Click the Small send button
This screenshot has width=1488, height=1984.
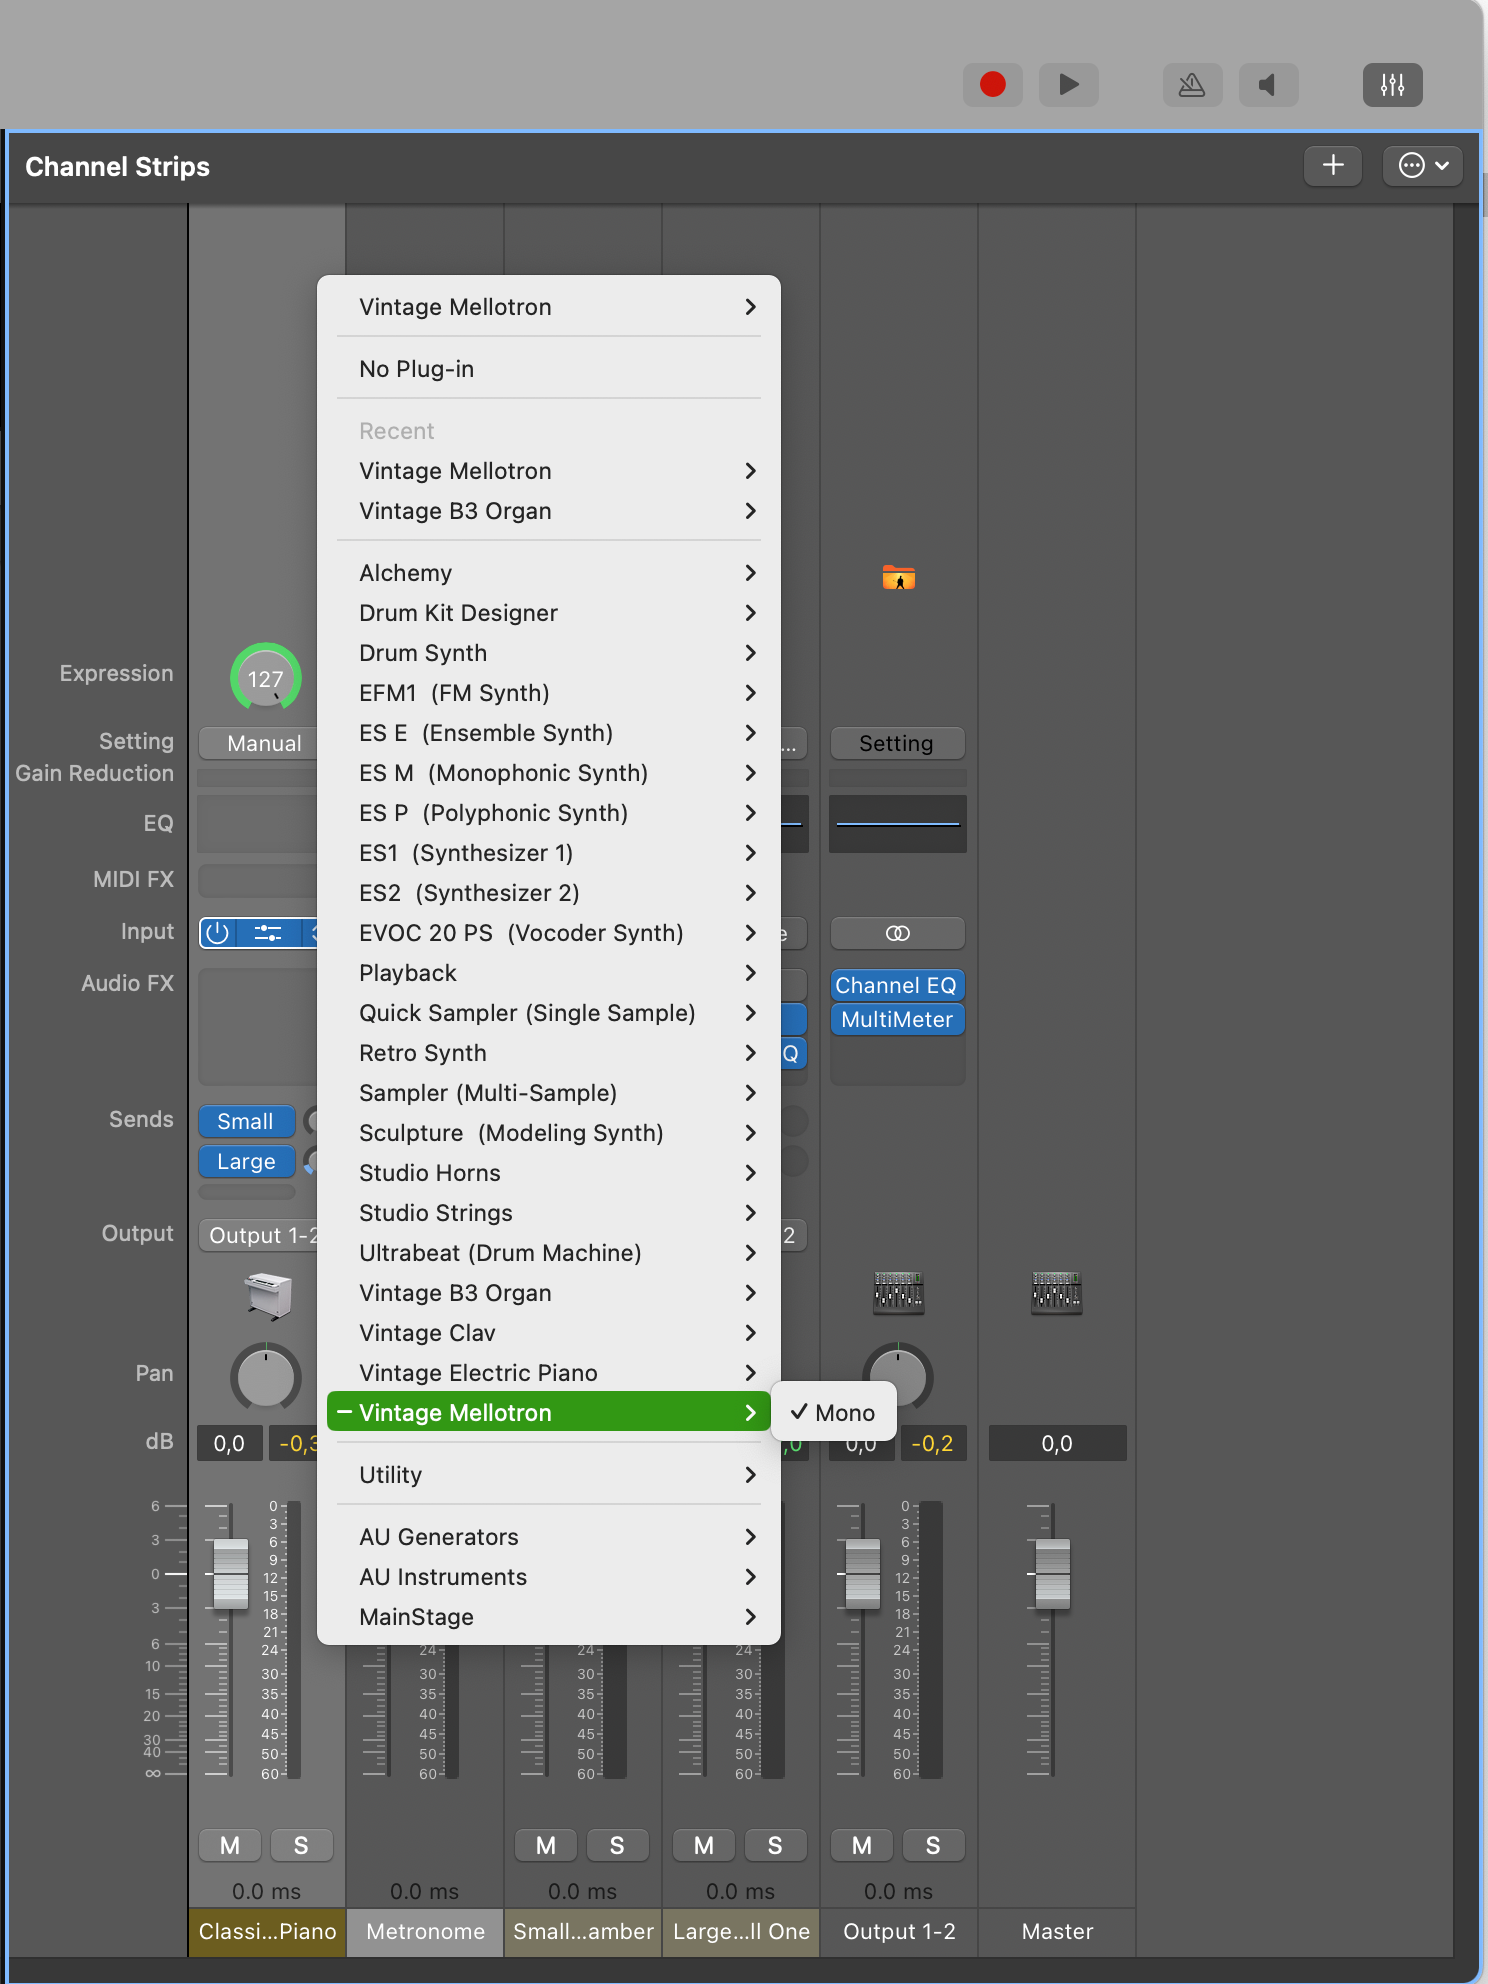[x=247, y=1121]
